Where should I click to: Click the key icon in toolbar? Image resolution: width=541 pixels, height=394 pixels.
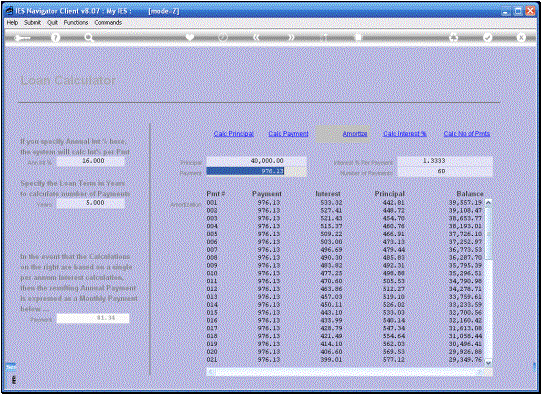pyautogui.click(x=22, y=38)
